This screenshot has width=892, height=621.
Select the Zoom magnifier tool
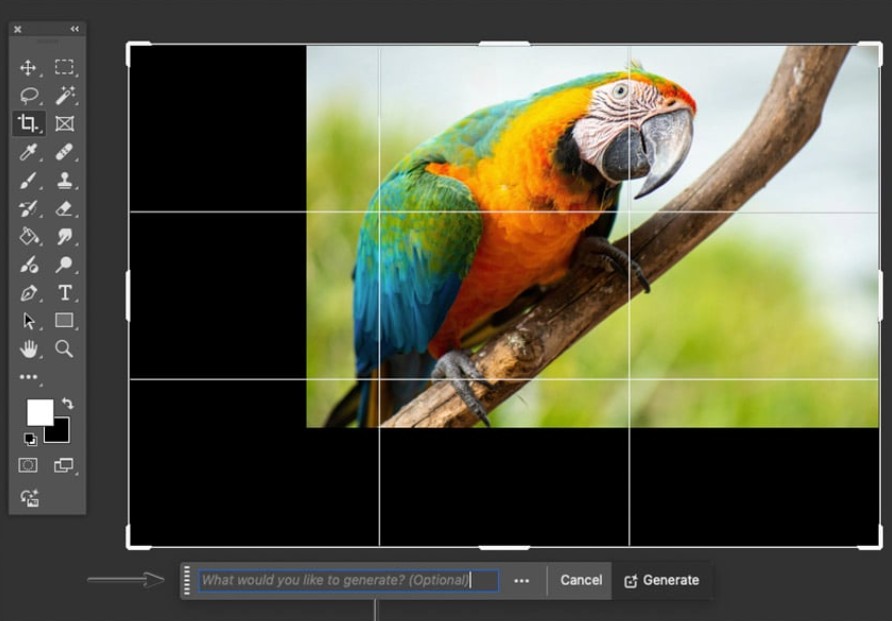click(64, 349)
